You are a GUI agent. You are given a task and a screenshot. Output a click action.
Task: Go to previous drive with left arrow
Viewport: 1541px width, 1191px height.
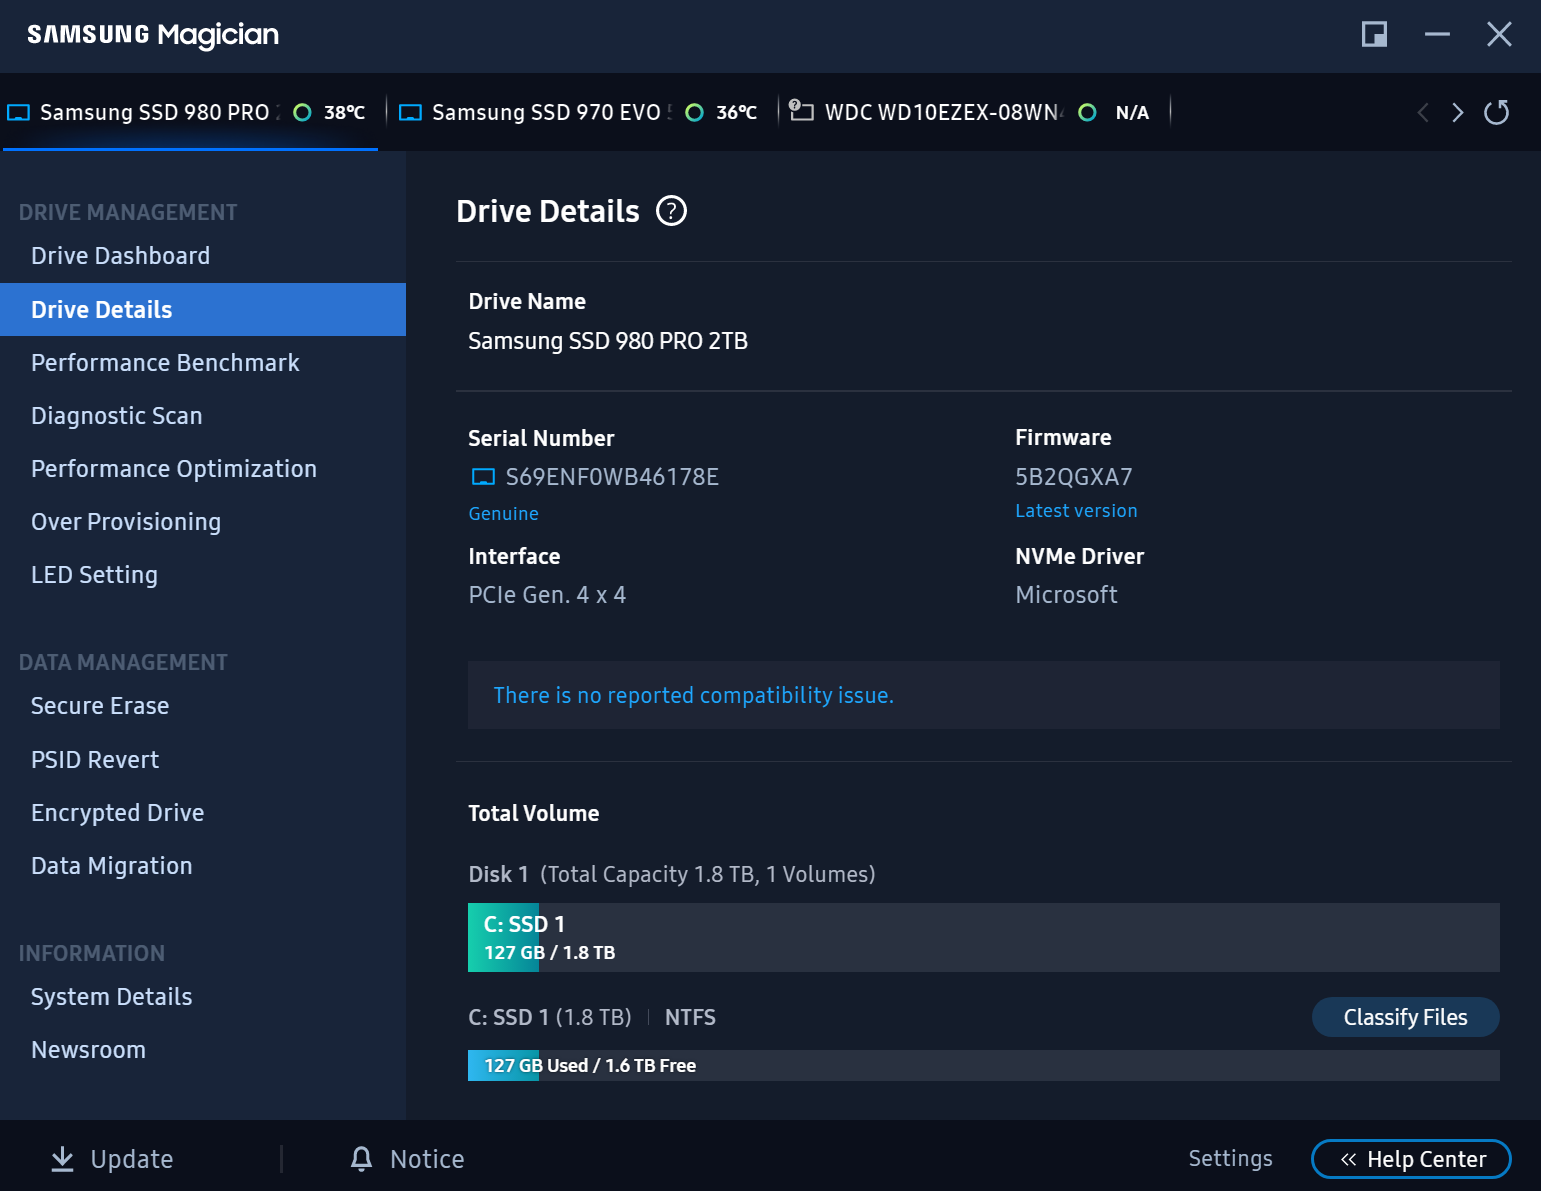pos(1423,112)
